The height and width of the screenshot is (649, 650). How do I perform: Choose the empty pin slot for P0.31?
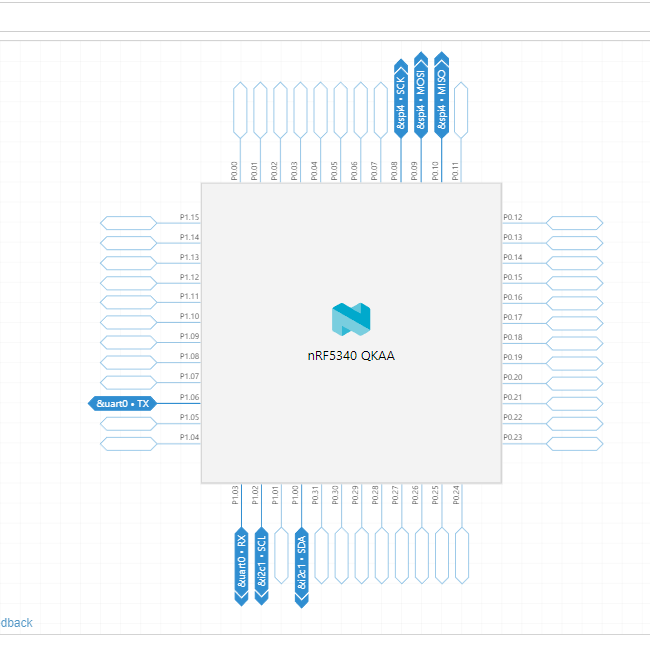pos(322,555)
